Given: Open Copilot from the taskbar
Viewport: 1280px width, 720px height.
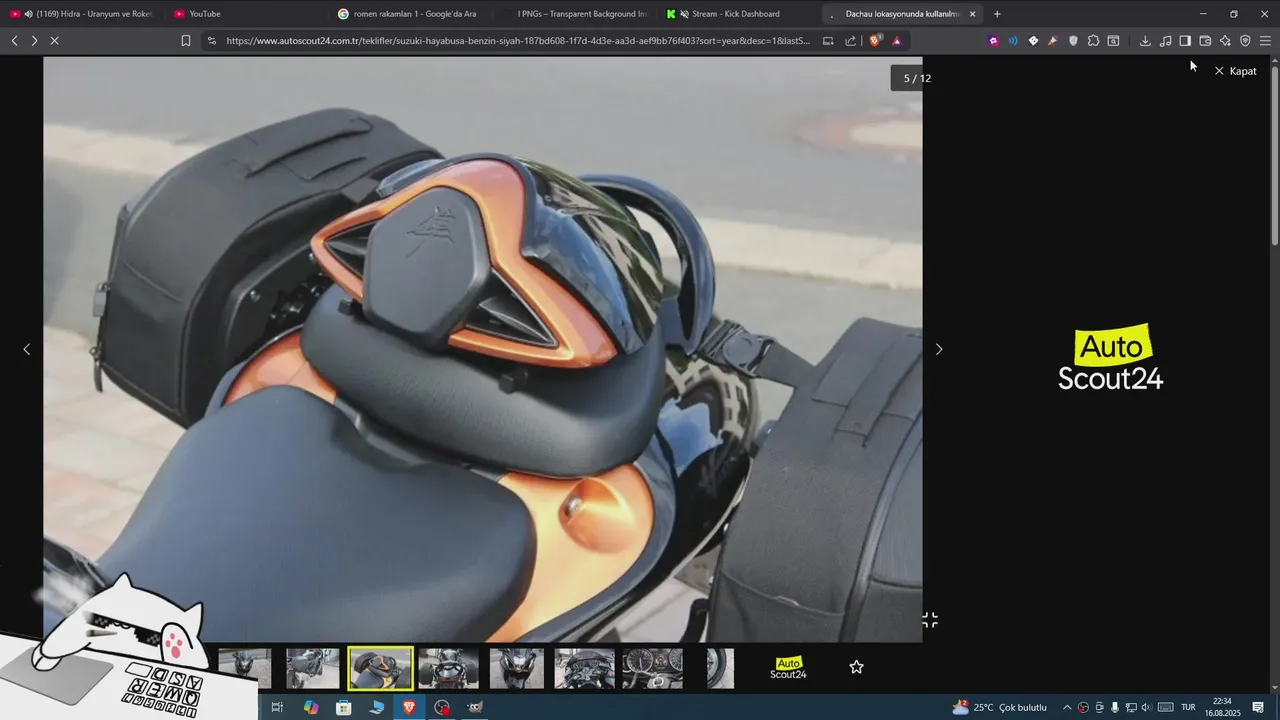Looking at the screenshot, I should coord(311,707).
